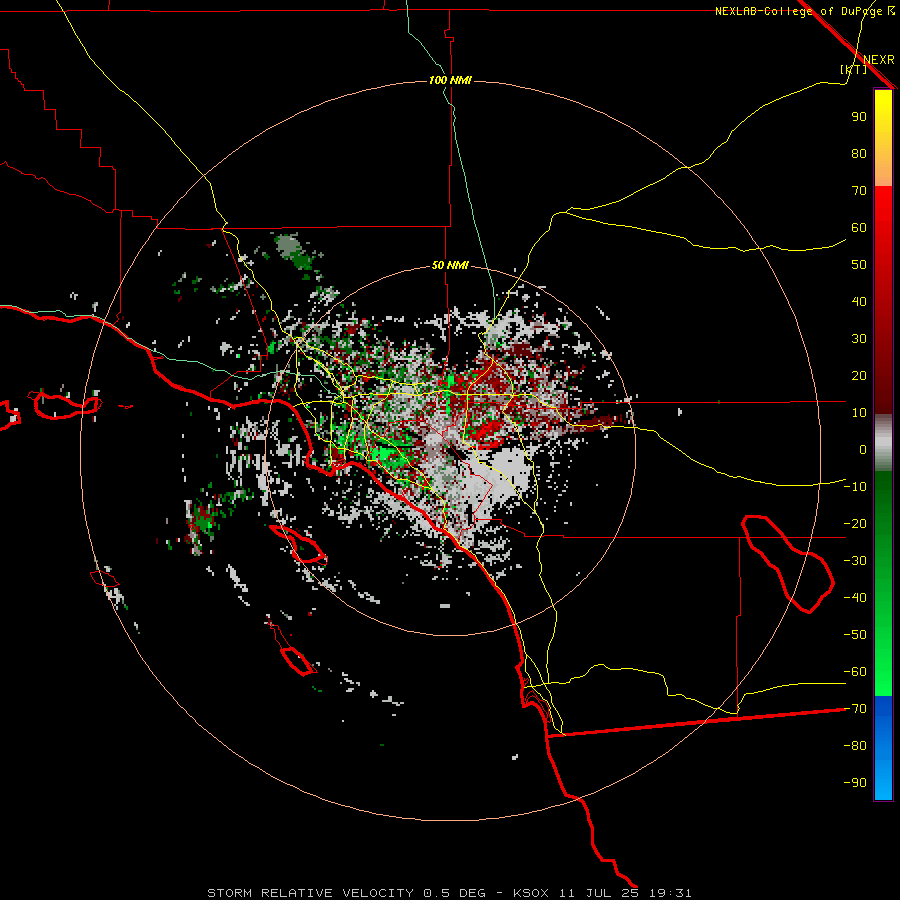
Task: Click the 80 value on the velocity scale
Action: [x=859, y=154]
